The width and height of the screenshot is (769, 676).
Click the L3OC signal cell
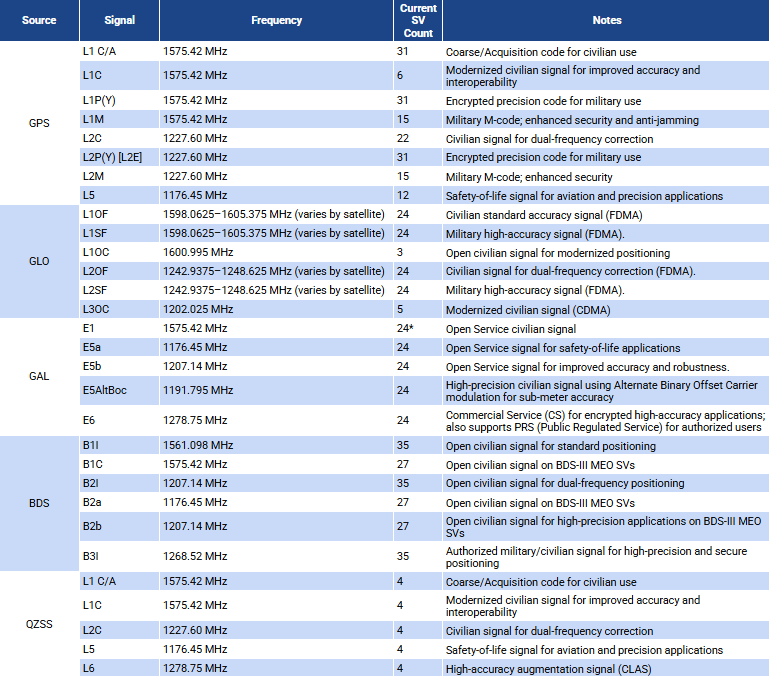(x=119, y=309)
